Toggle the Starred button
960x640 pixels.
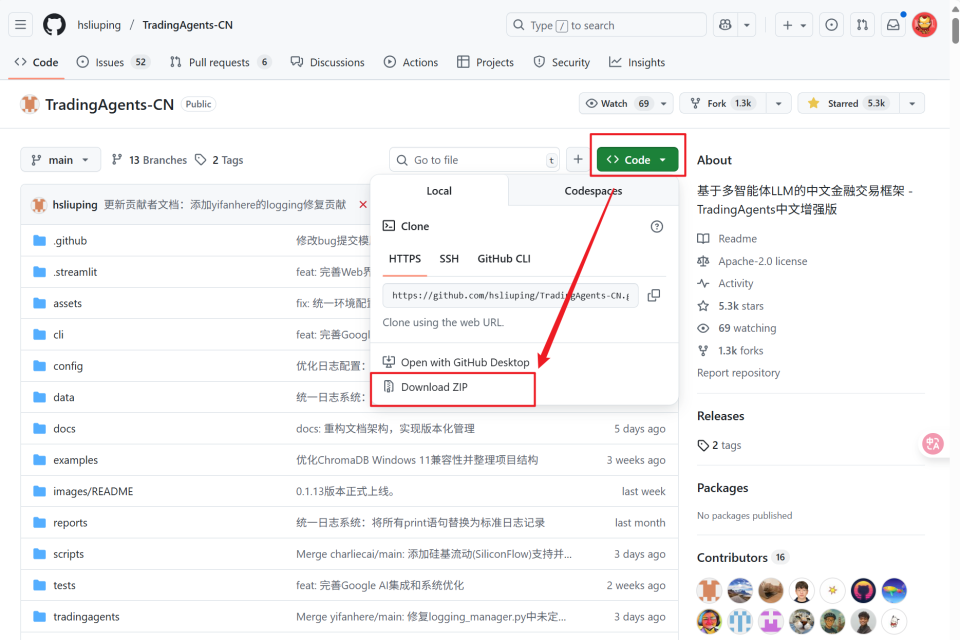pos(849,104)
